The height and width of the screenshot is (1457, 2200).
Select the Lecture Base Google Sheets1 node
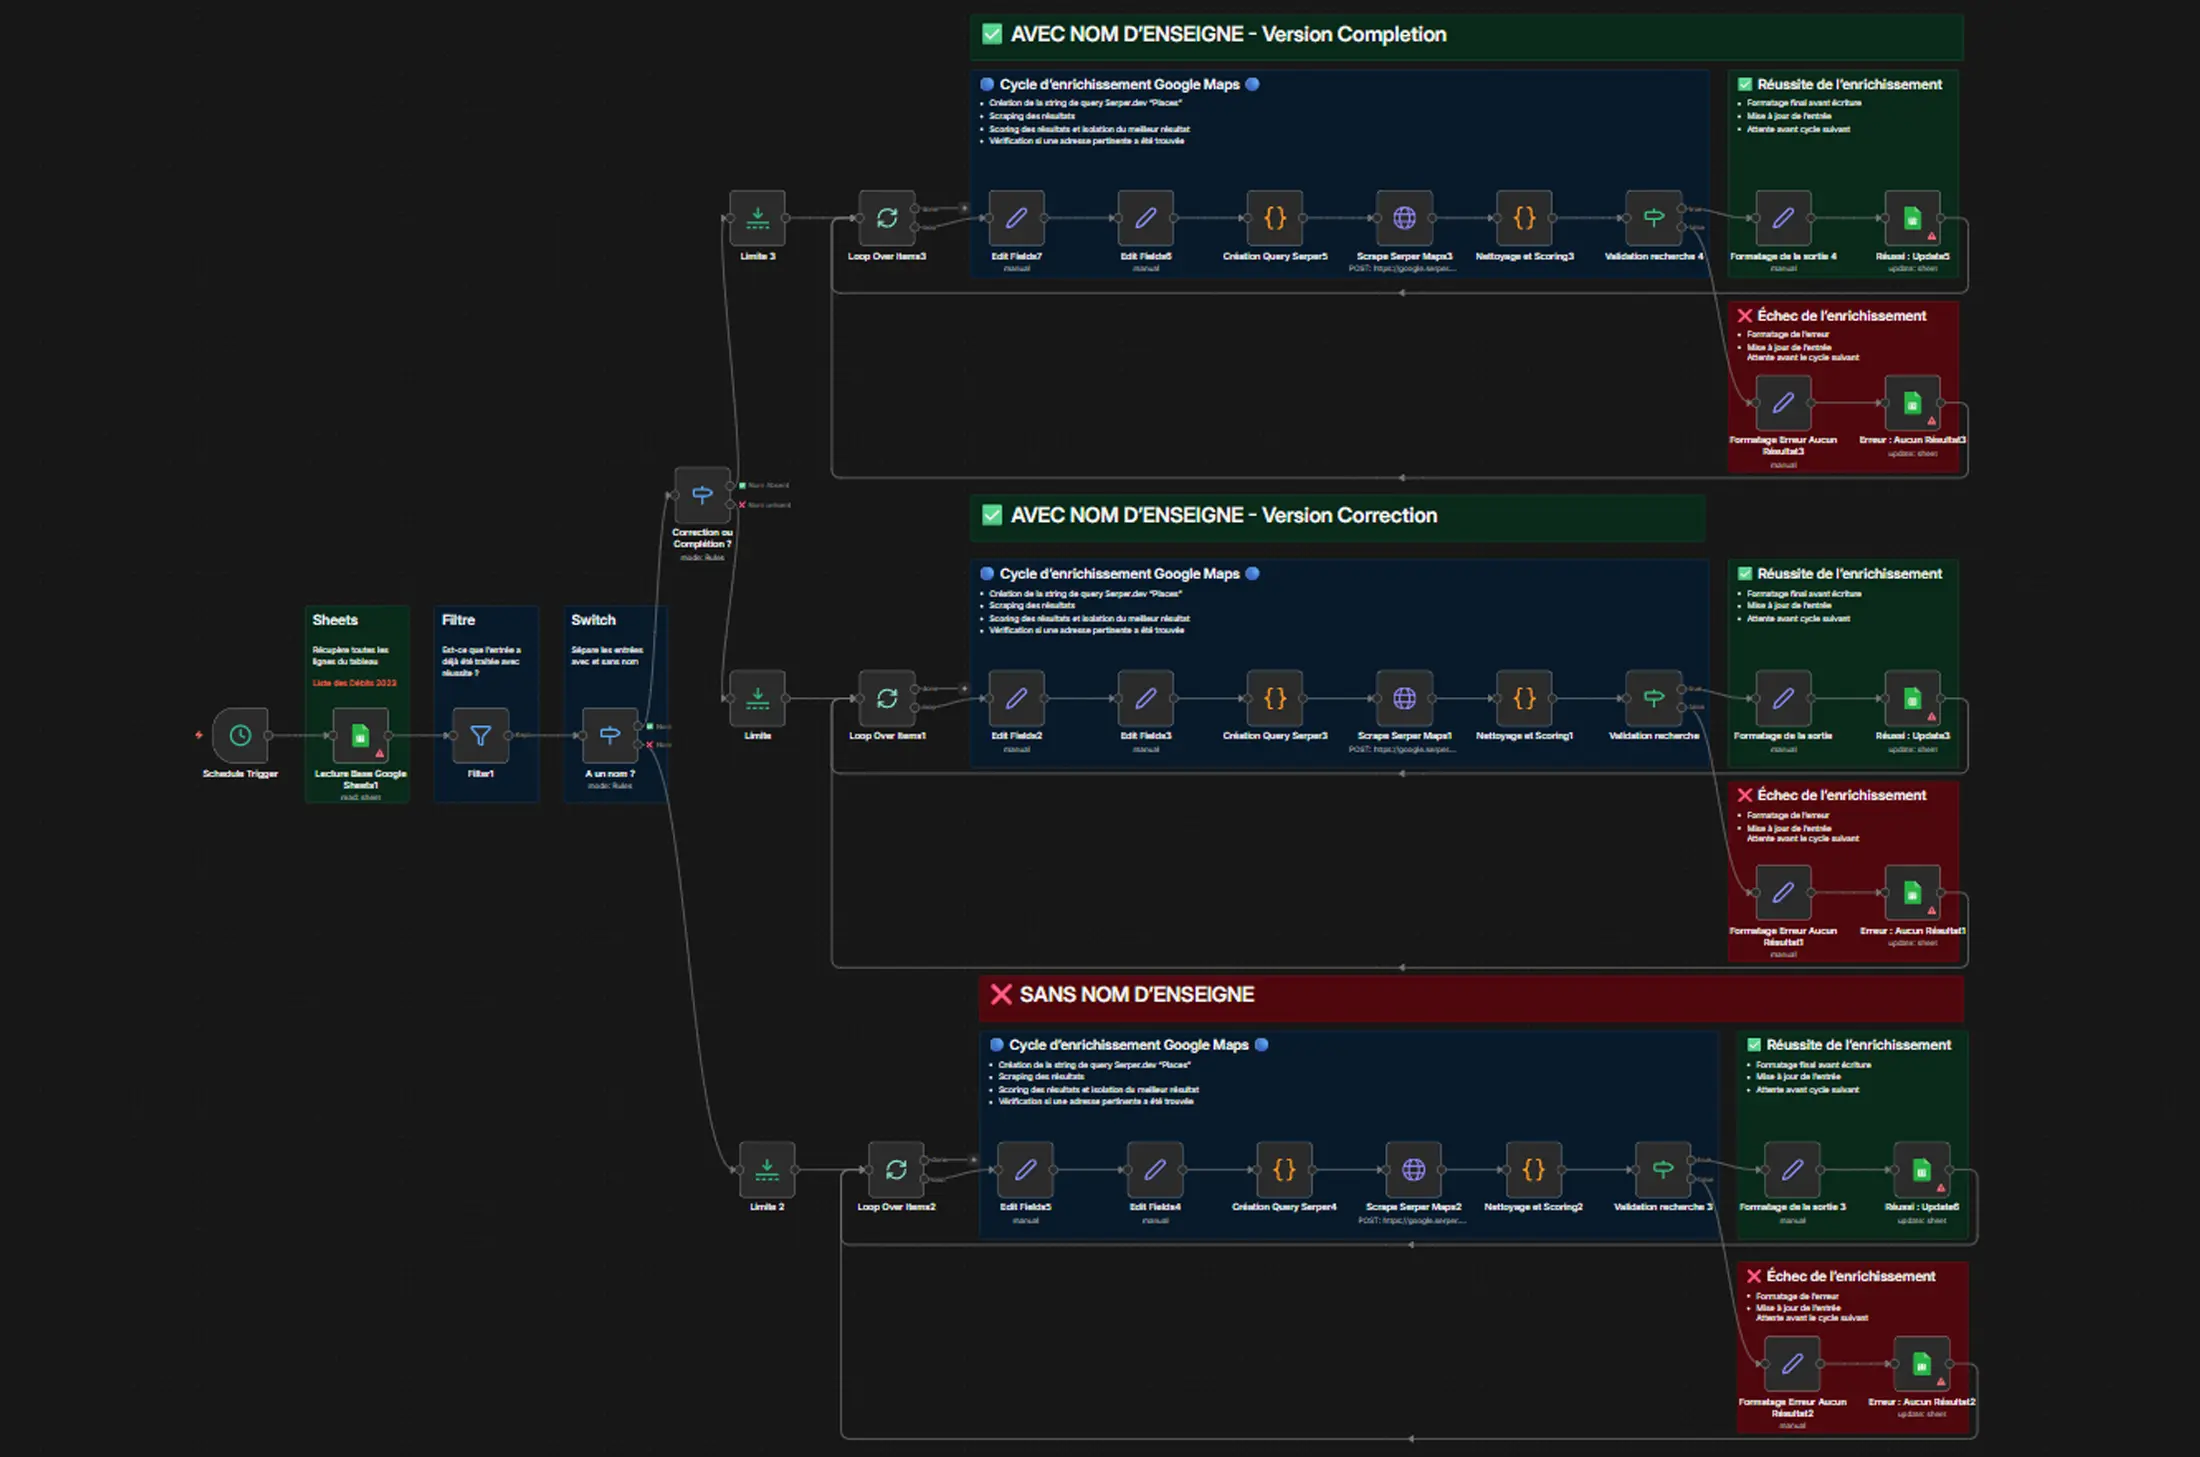point(360,736)
